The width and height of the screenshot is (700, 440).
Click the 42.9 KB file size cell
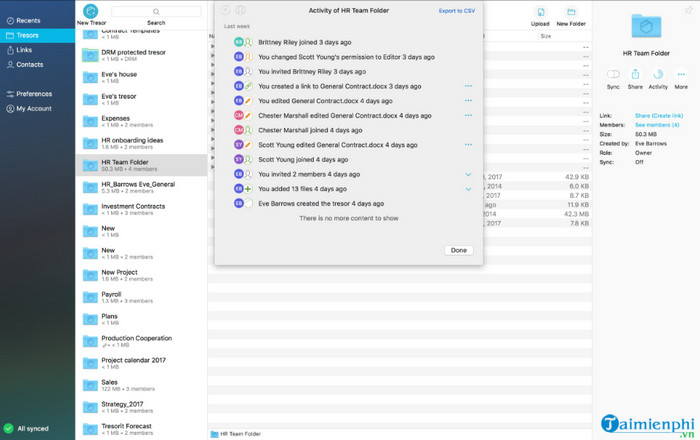(577, 177)
